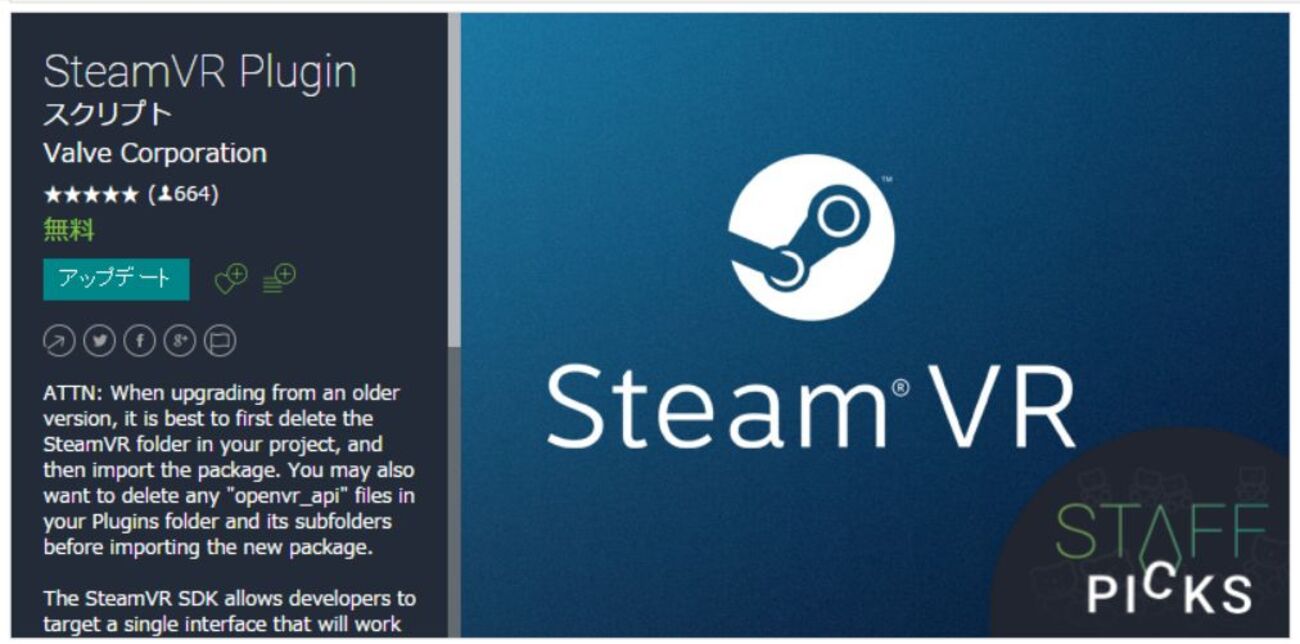Add asset to wishlist with heart icon

[x=230, y=279]
